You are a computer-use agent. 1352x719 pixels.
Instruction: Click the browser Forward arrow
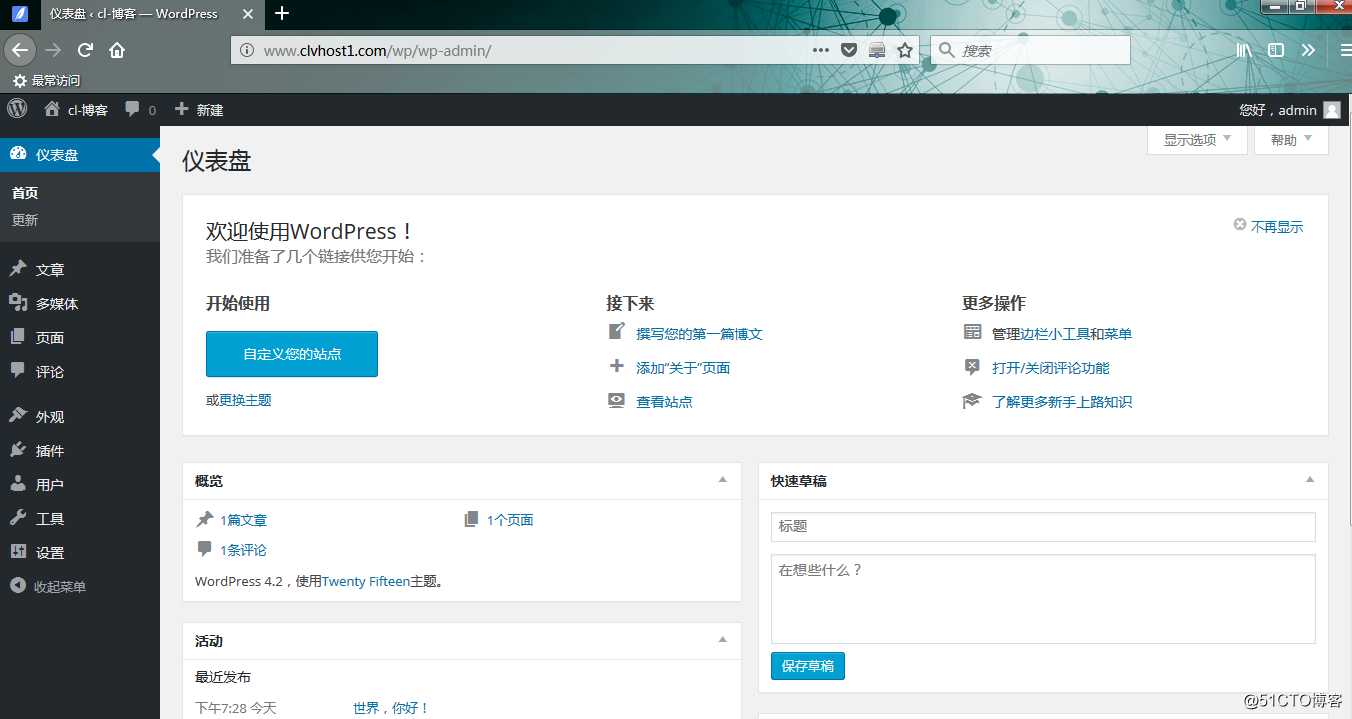[53, 50]
